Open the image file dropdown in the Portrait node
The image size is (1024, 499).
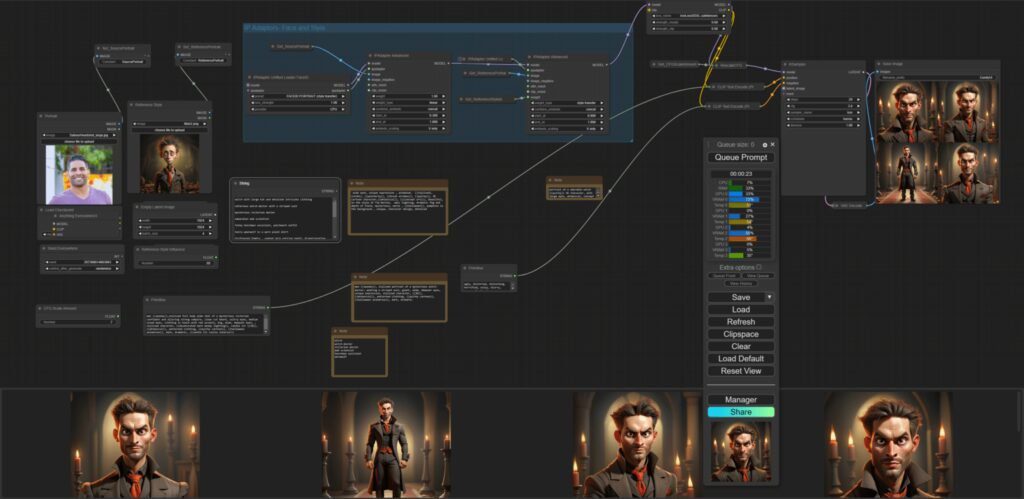point(78,134)
